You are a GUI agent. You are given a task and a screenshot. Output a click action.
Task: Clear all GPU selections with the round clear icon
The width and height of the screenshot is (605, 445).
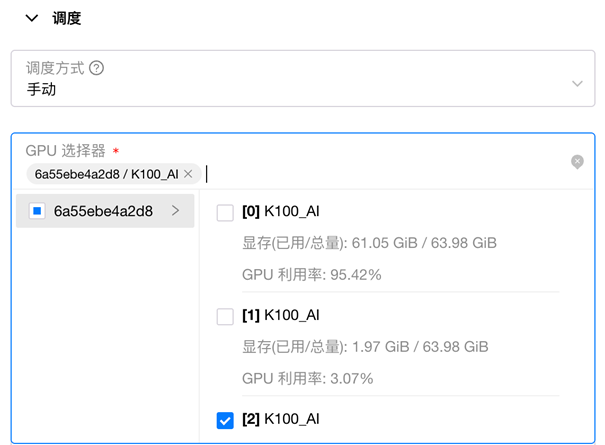coord(577,162)
